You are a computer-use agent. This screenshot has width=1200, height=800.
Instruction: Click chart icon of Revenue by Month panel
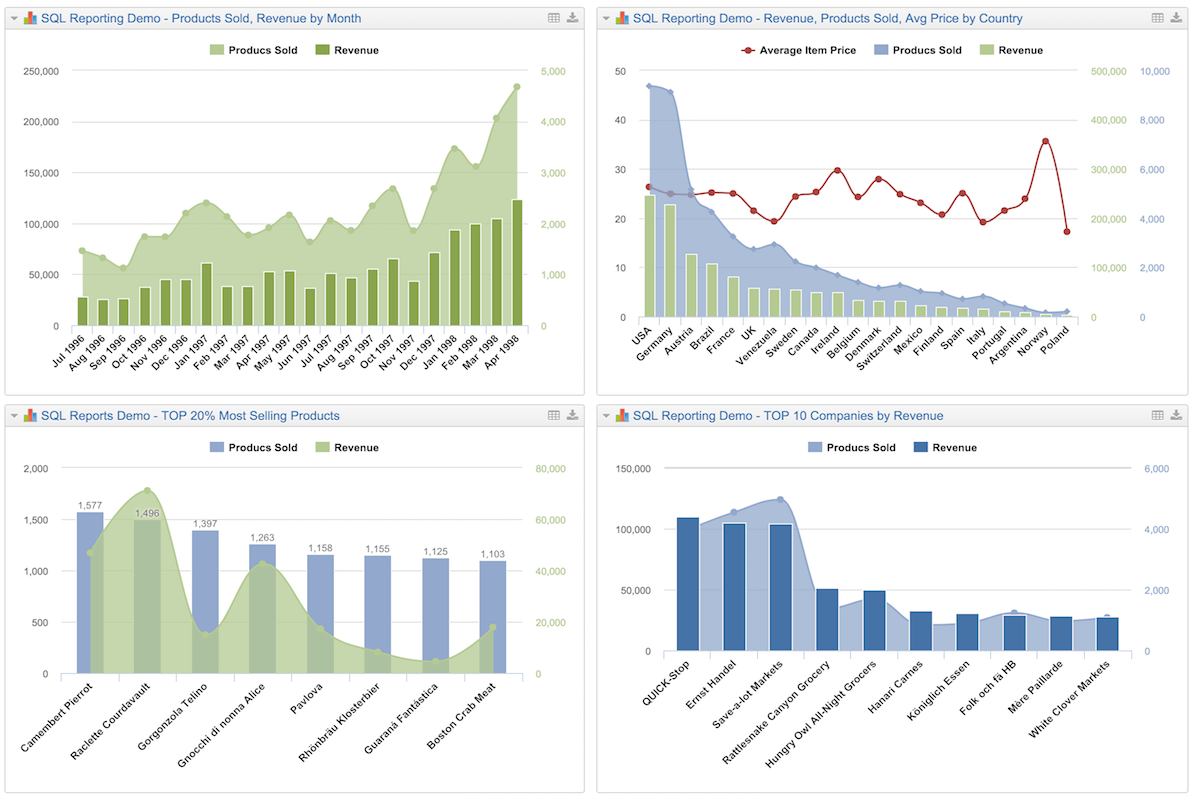(30, 18)
